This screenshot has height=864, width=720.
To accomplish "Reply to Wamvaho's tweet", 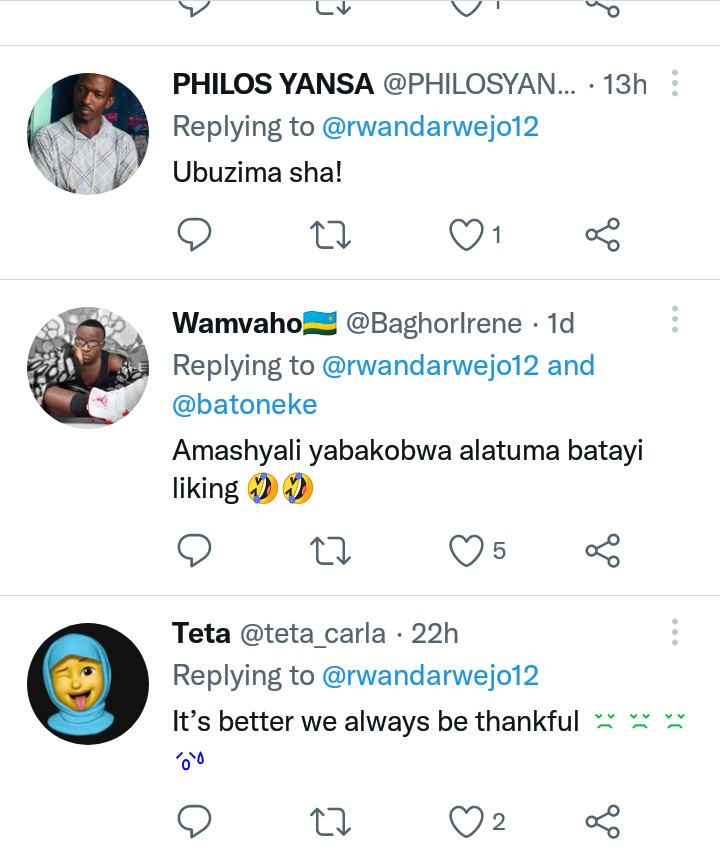I will [x=195, y=549].
